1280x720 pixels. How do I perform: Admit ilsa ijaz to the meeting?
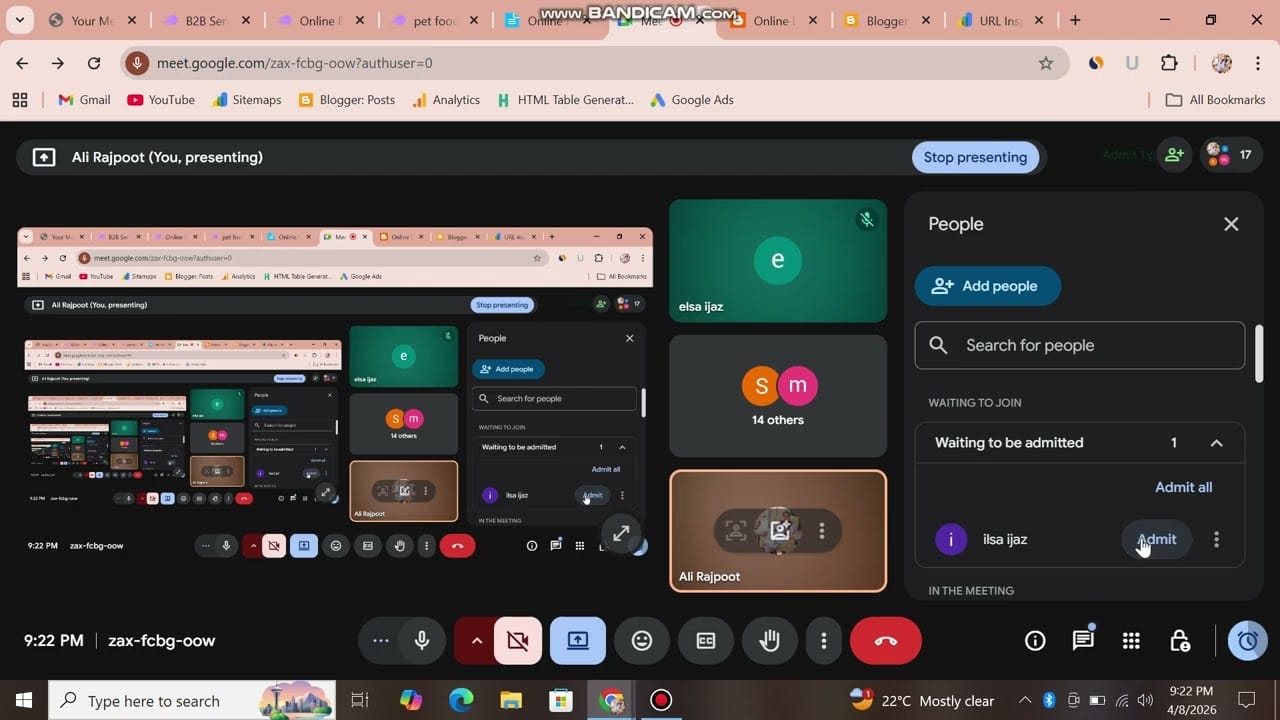coord(1157,539)
